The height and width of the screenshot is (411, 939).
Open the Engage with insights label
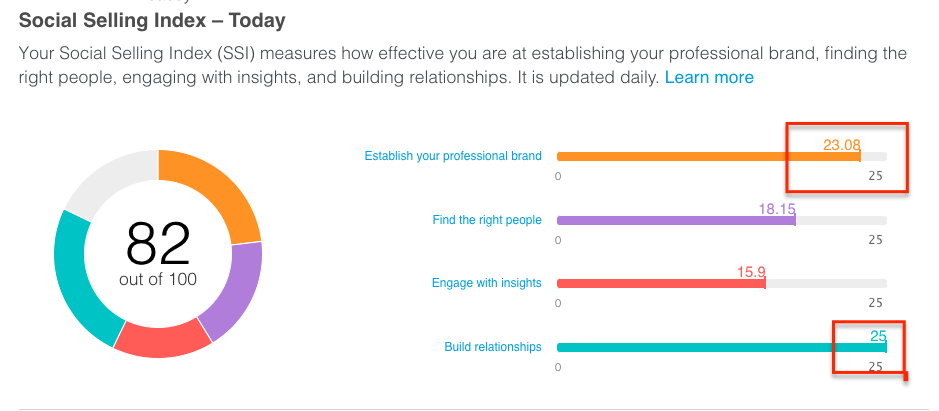(x=486, y=283)
